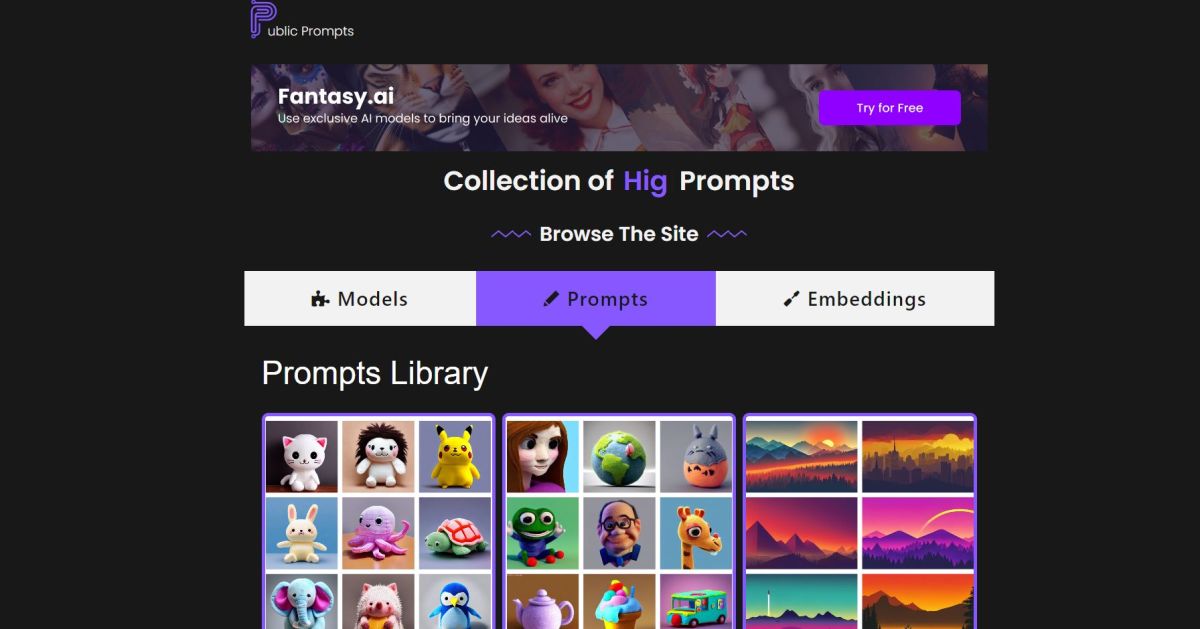Open the Earth globe clay thumbnail
Viewport: 1200px width, 629px height.
pyautogui.click(x=619, y=456)
